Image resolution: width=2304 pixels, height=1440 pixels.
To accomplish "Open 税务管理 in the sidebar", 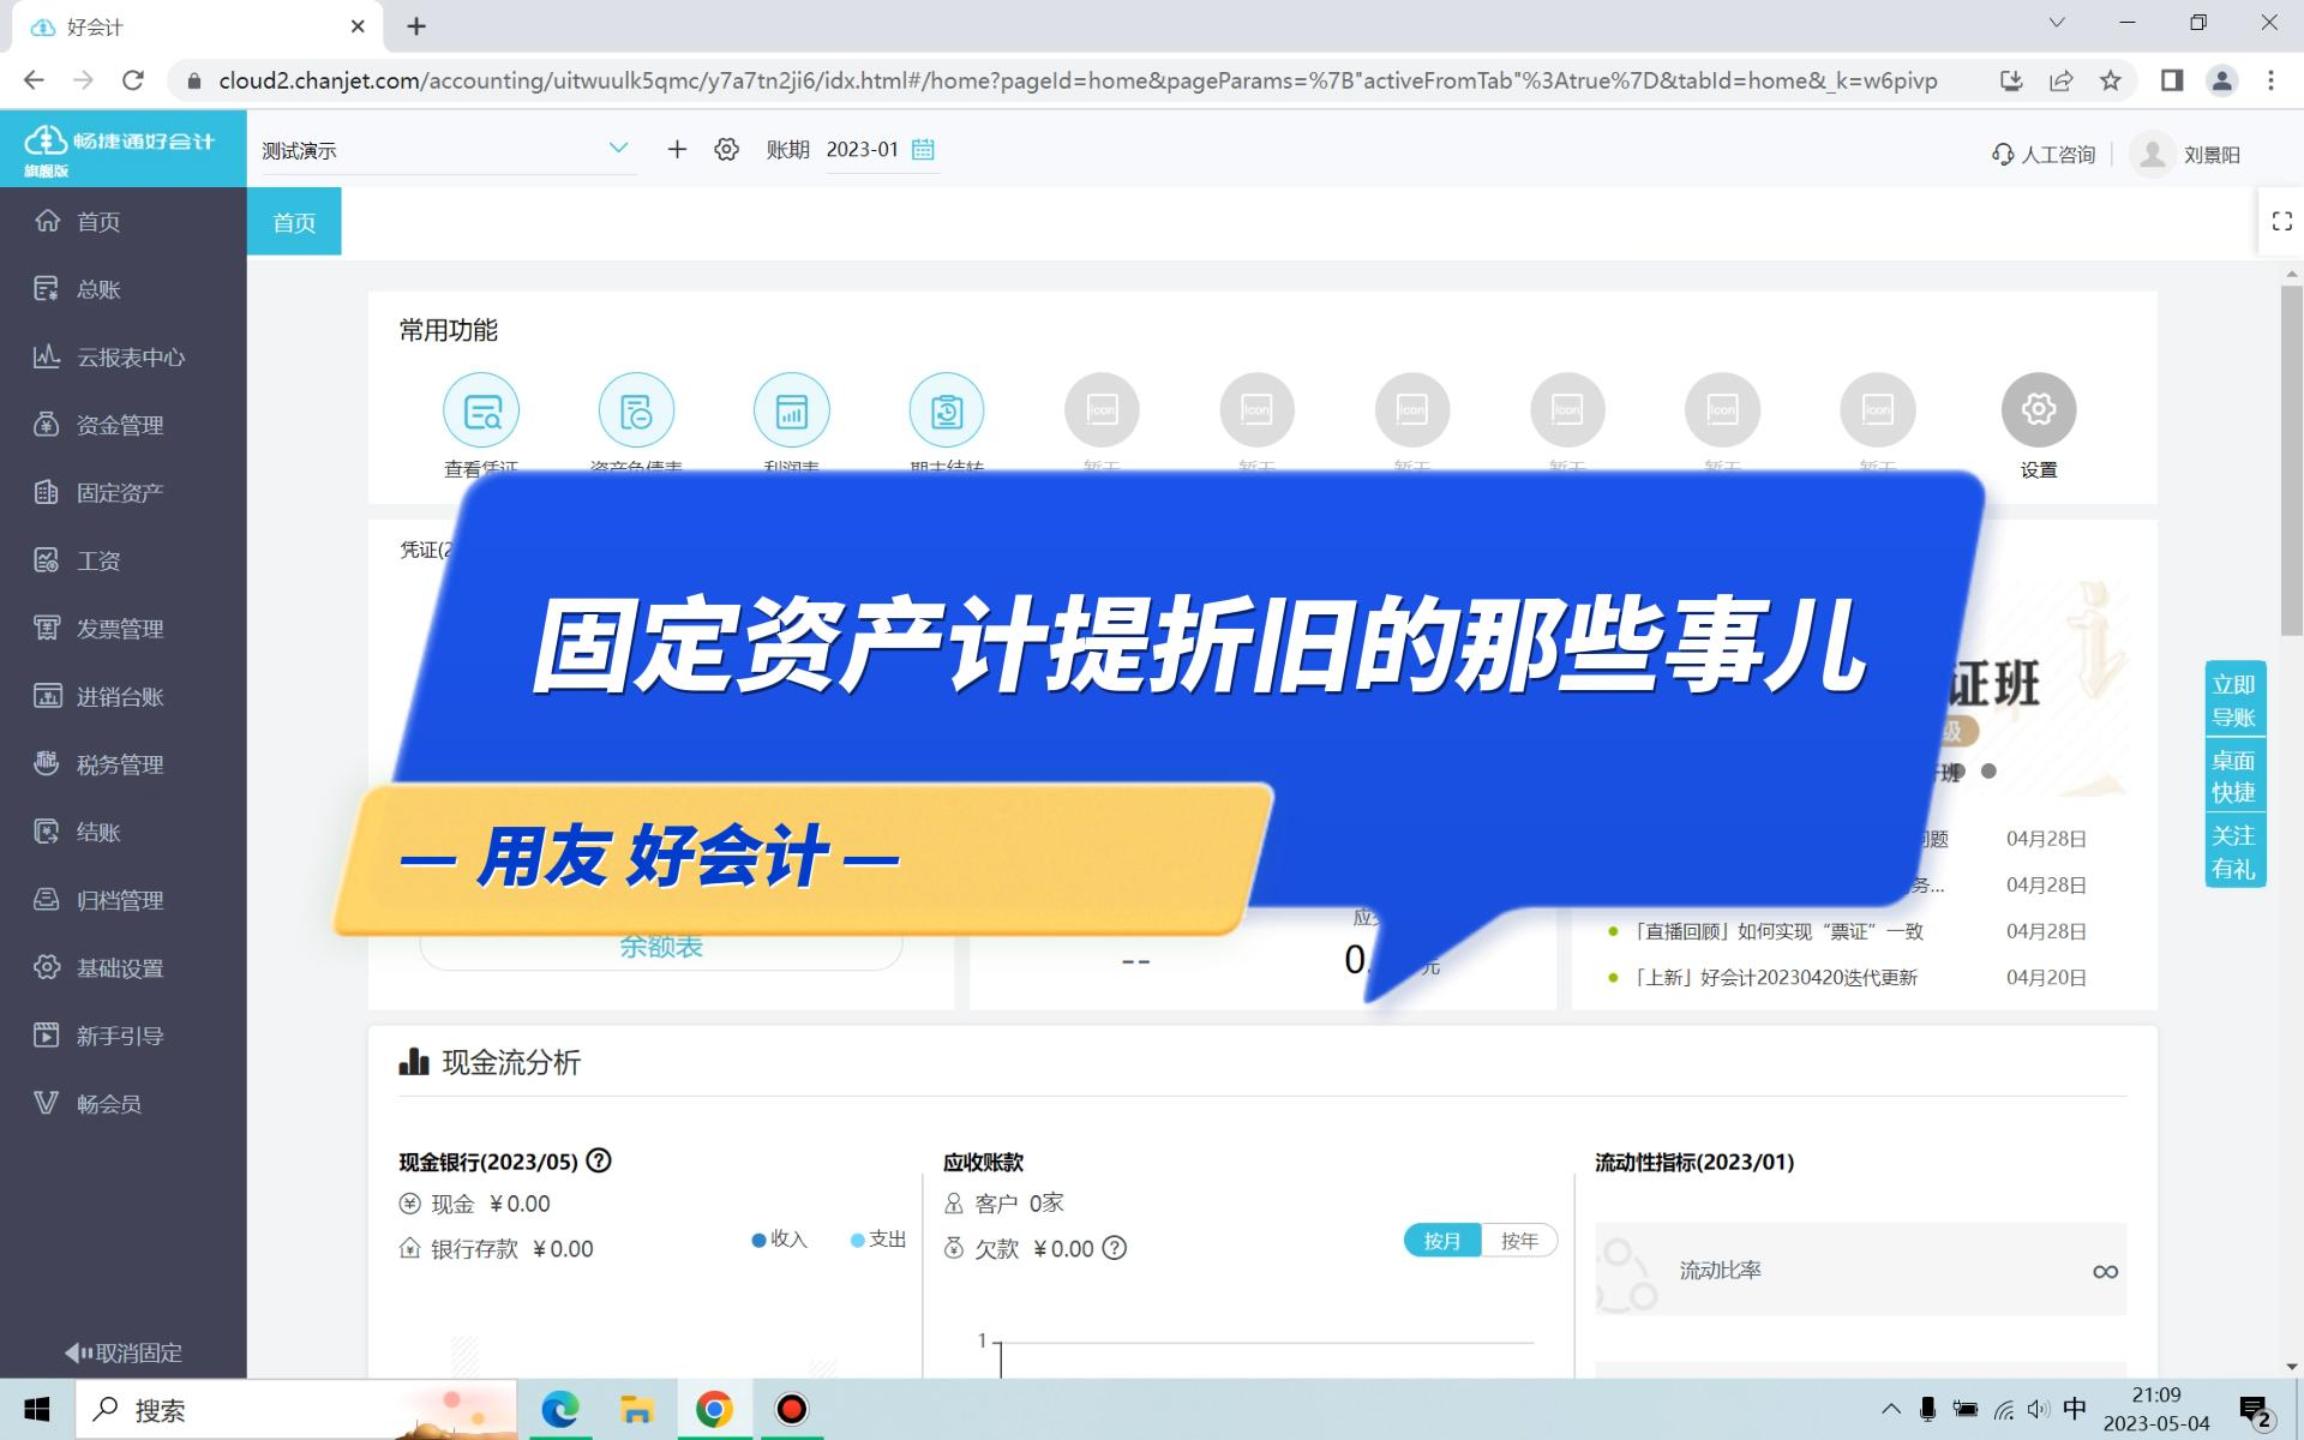I will [x=123, y=765].
